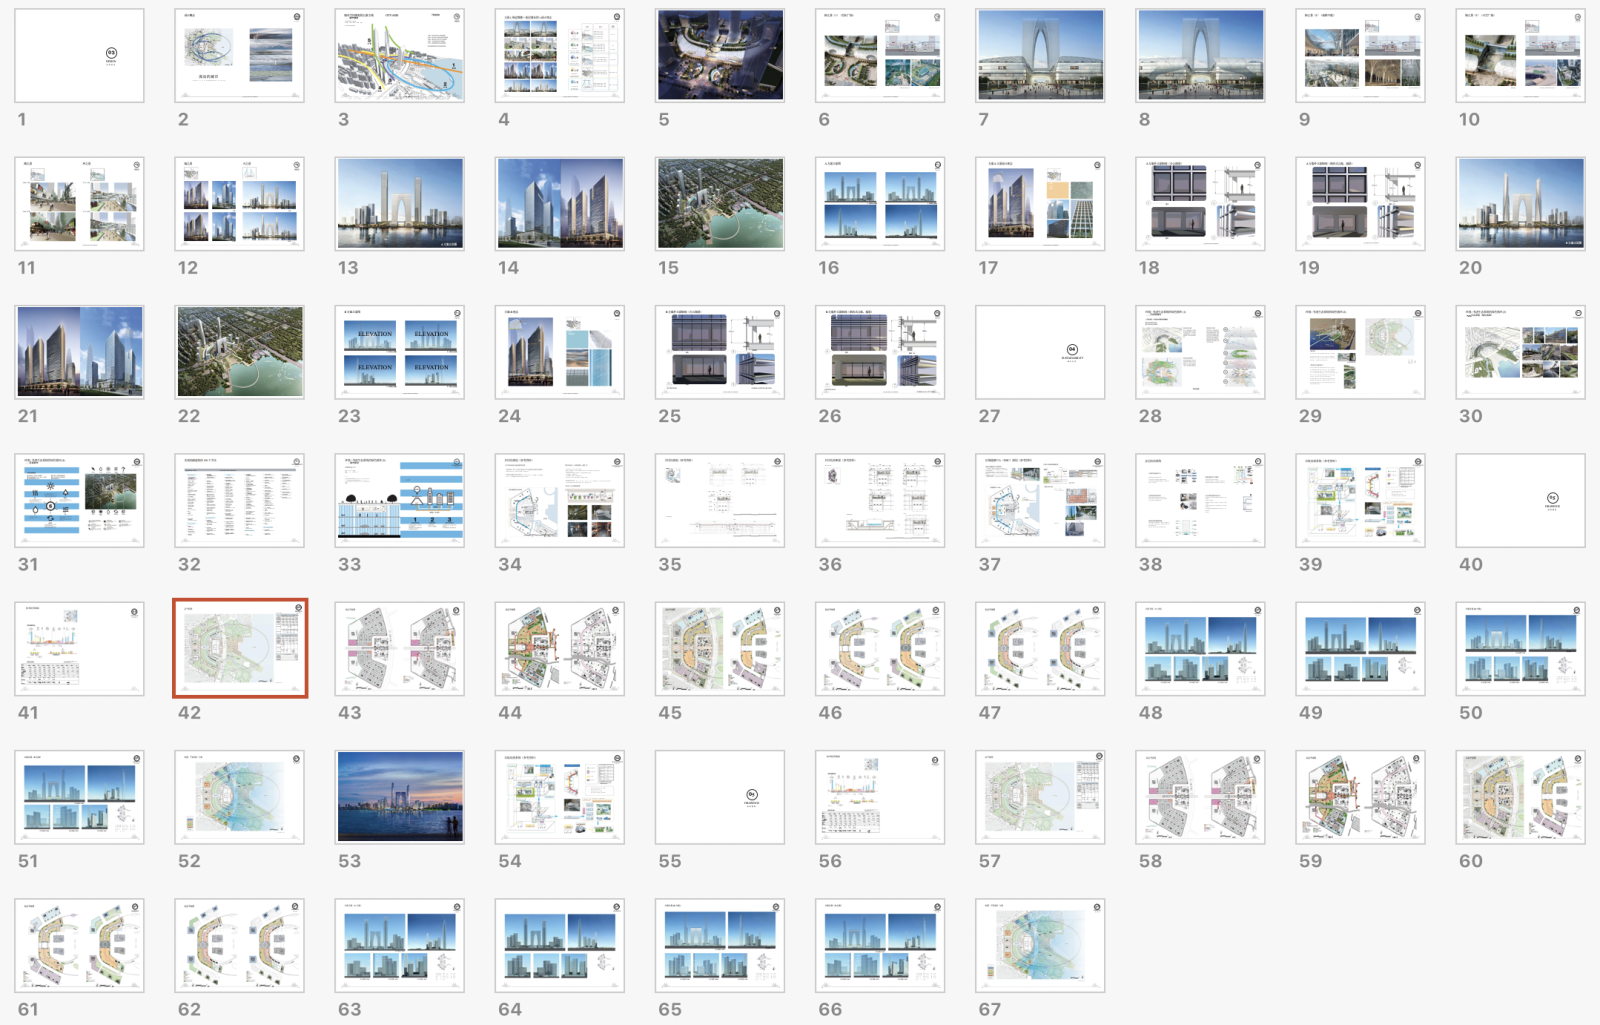The image size is (1600, 1025).
Task: Click the page number label 16
Action: point(829,268)
